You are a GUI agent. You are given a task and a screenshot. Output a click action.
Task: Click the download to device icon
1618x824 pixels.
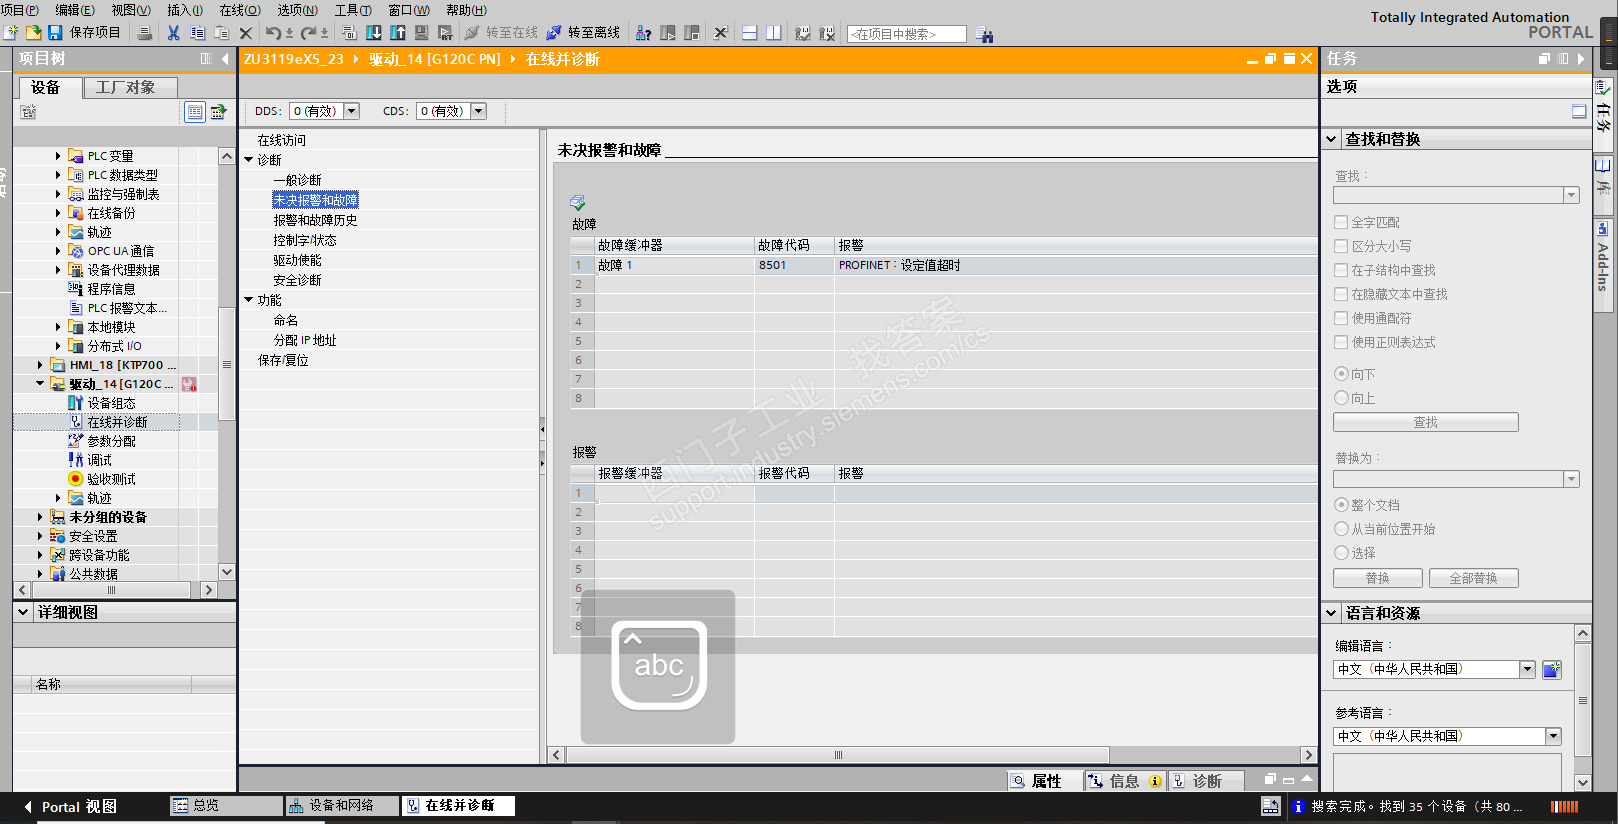pyautogui.click(x=374, y=33)
